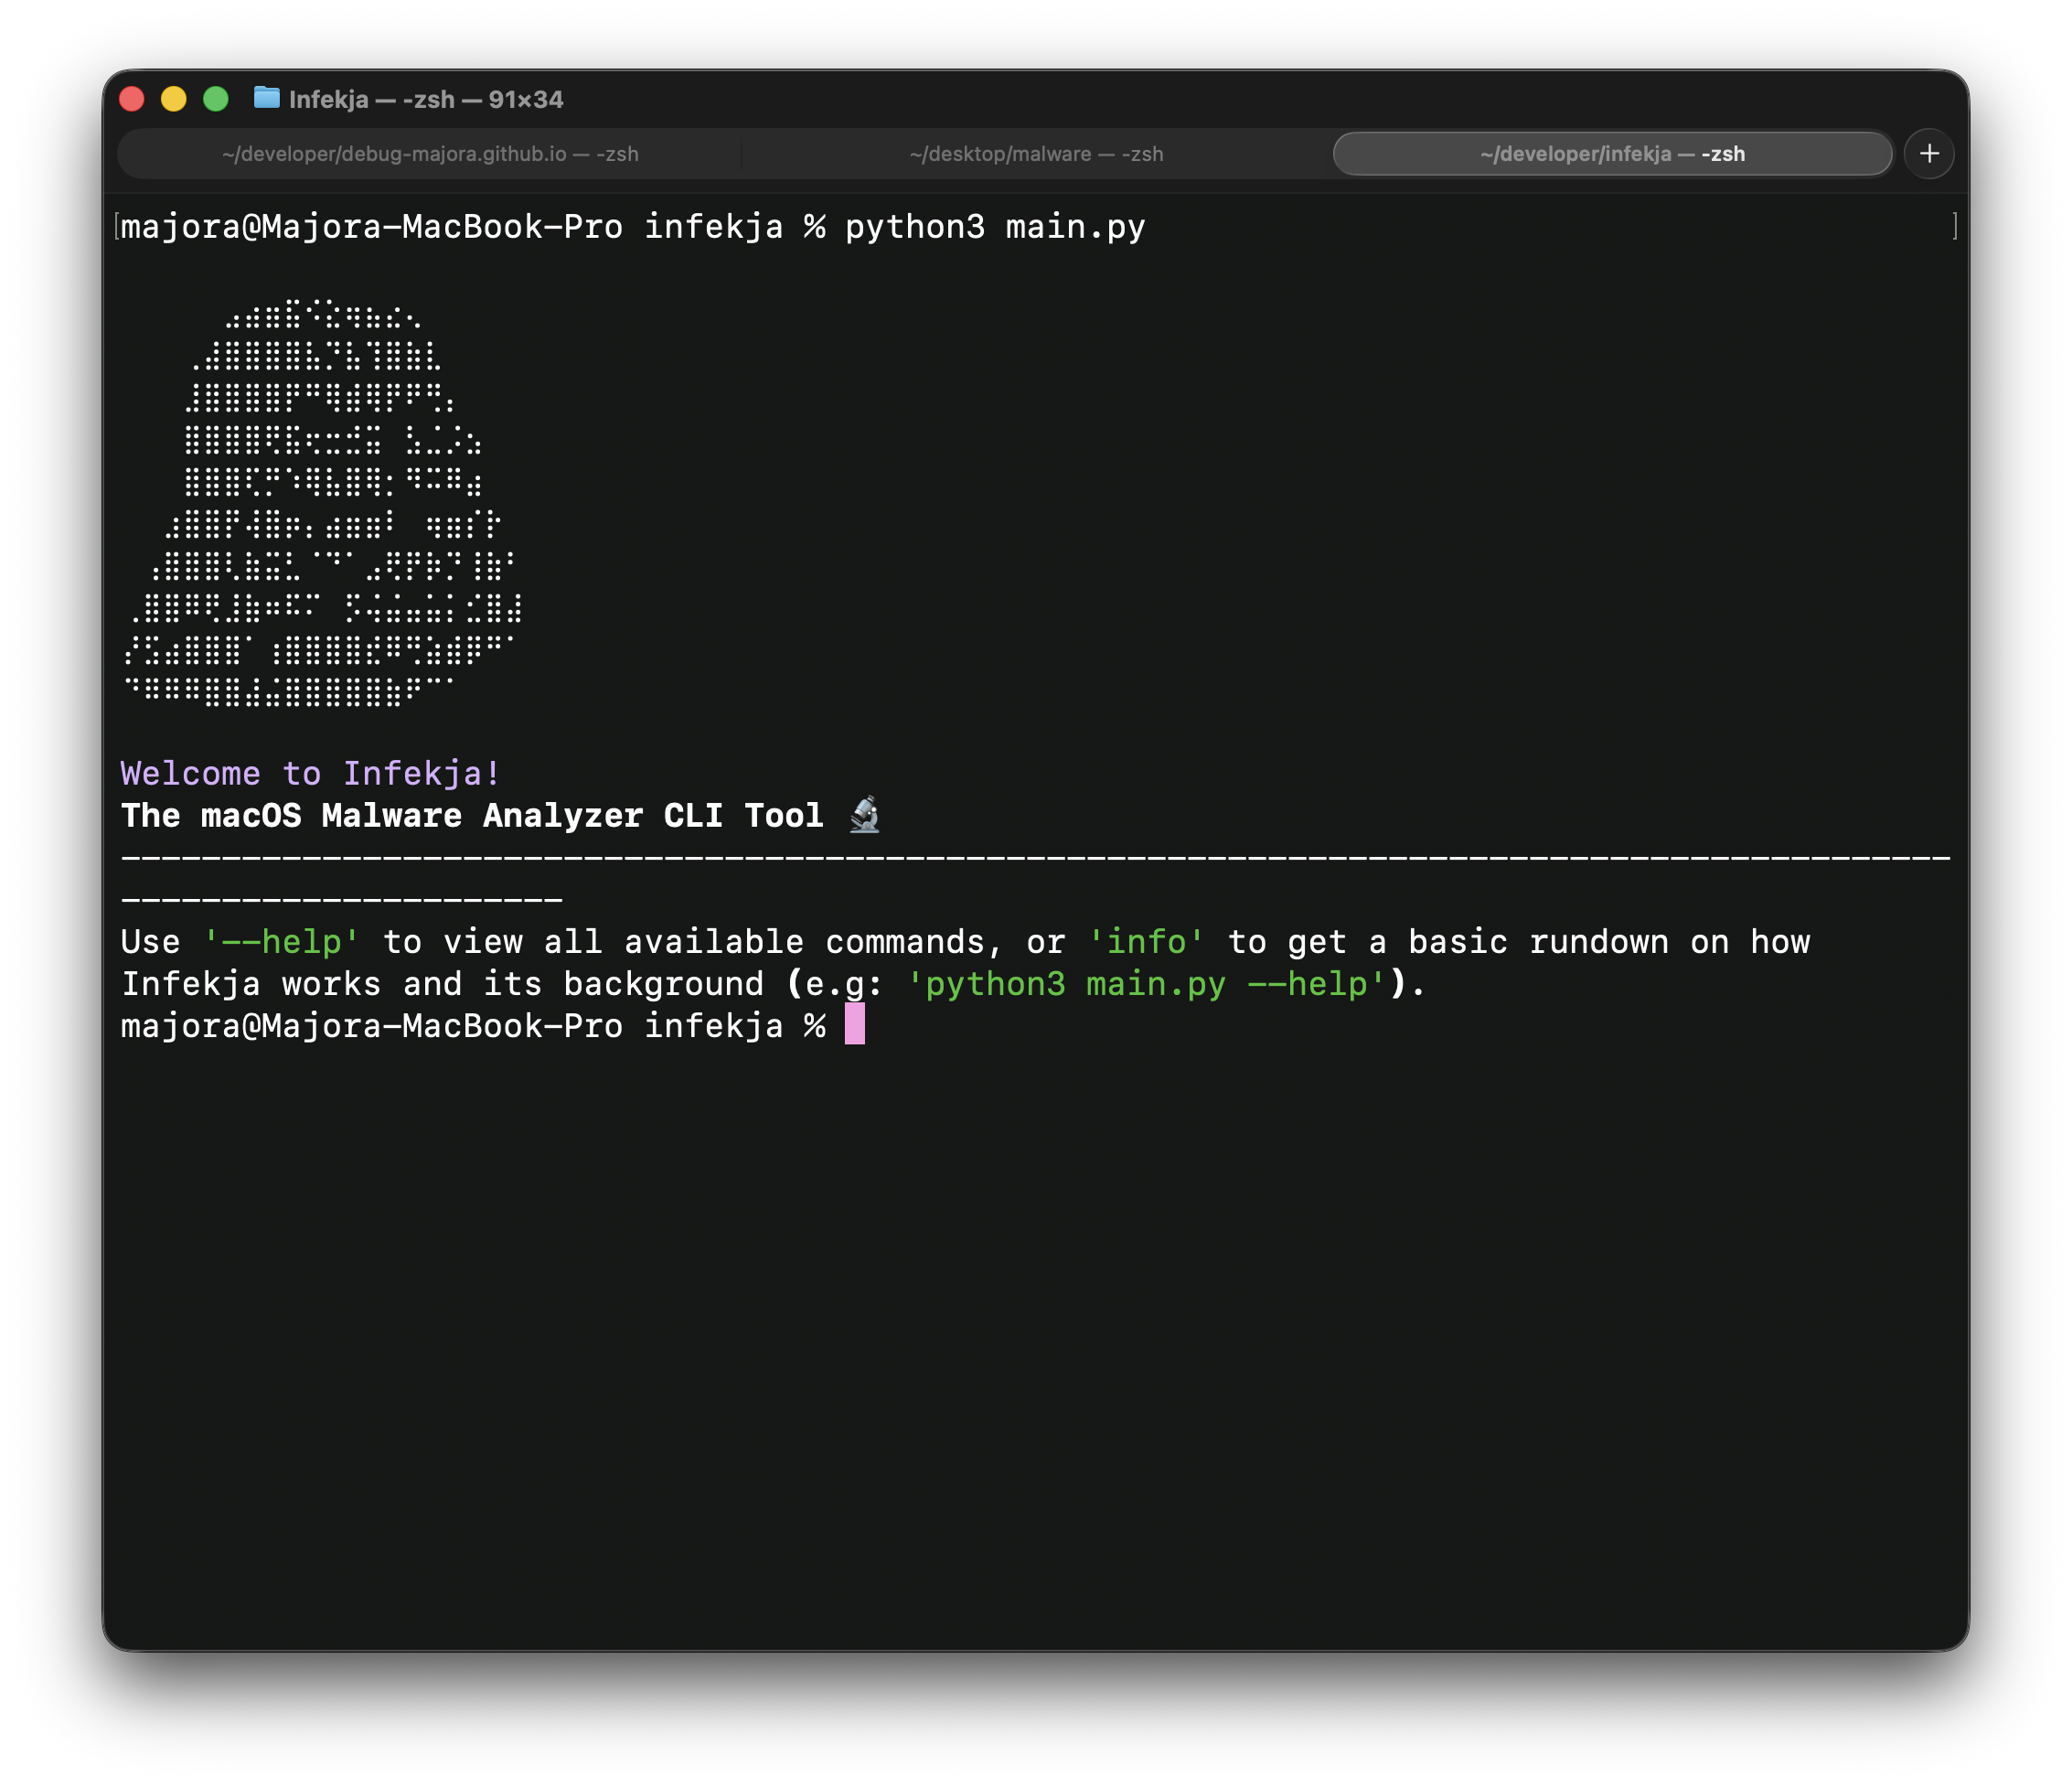The height and width of the screenshot is (1787, 2072).
Task: Click the microscope emoji next to CLI Tool
Action: tap(864, 815)
